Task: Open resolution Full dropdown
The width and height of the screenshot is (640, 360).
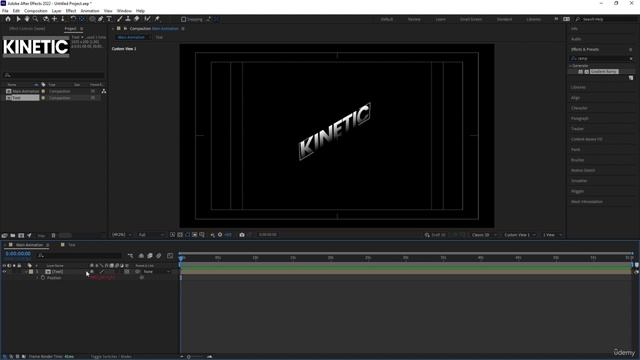Action: 151,235
